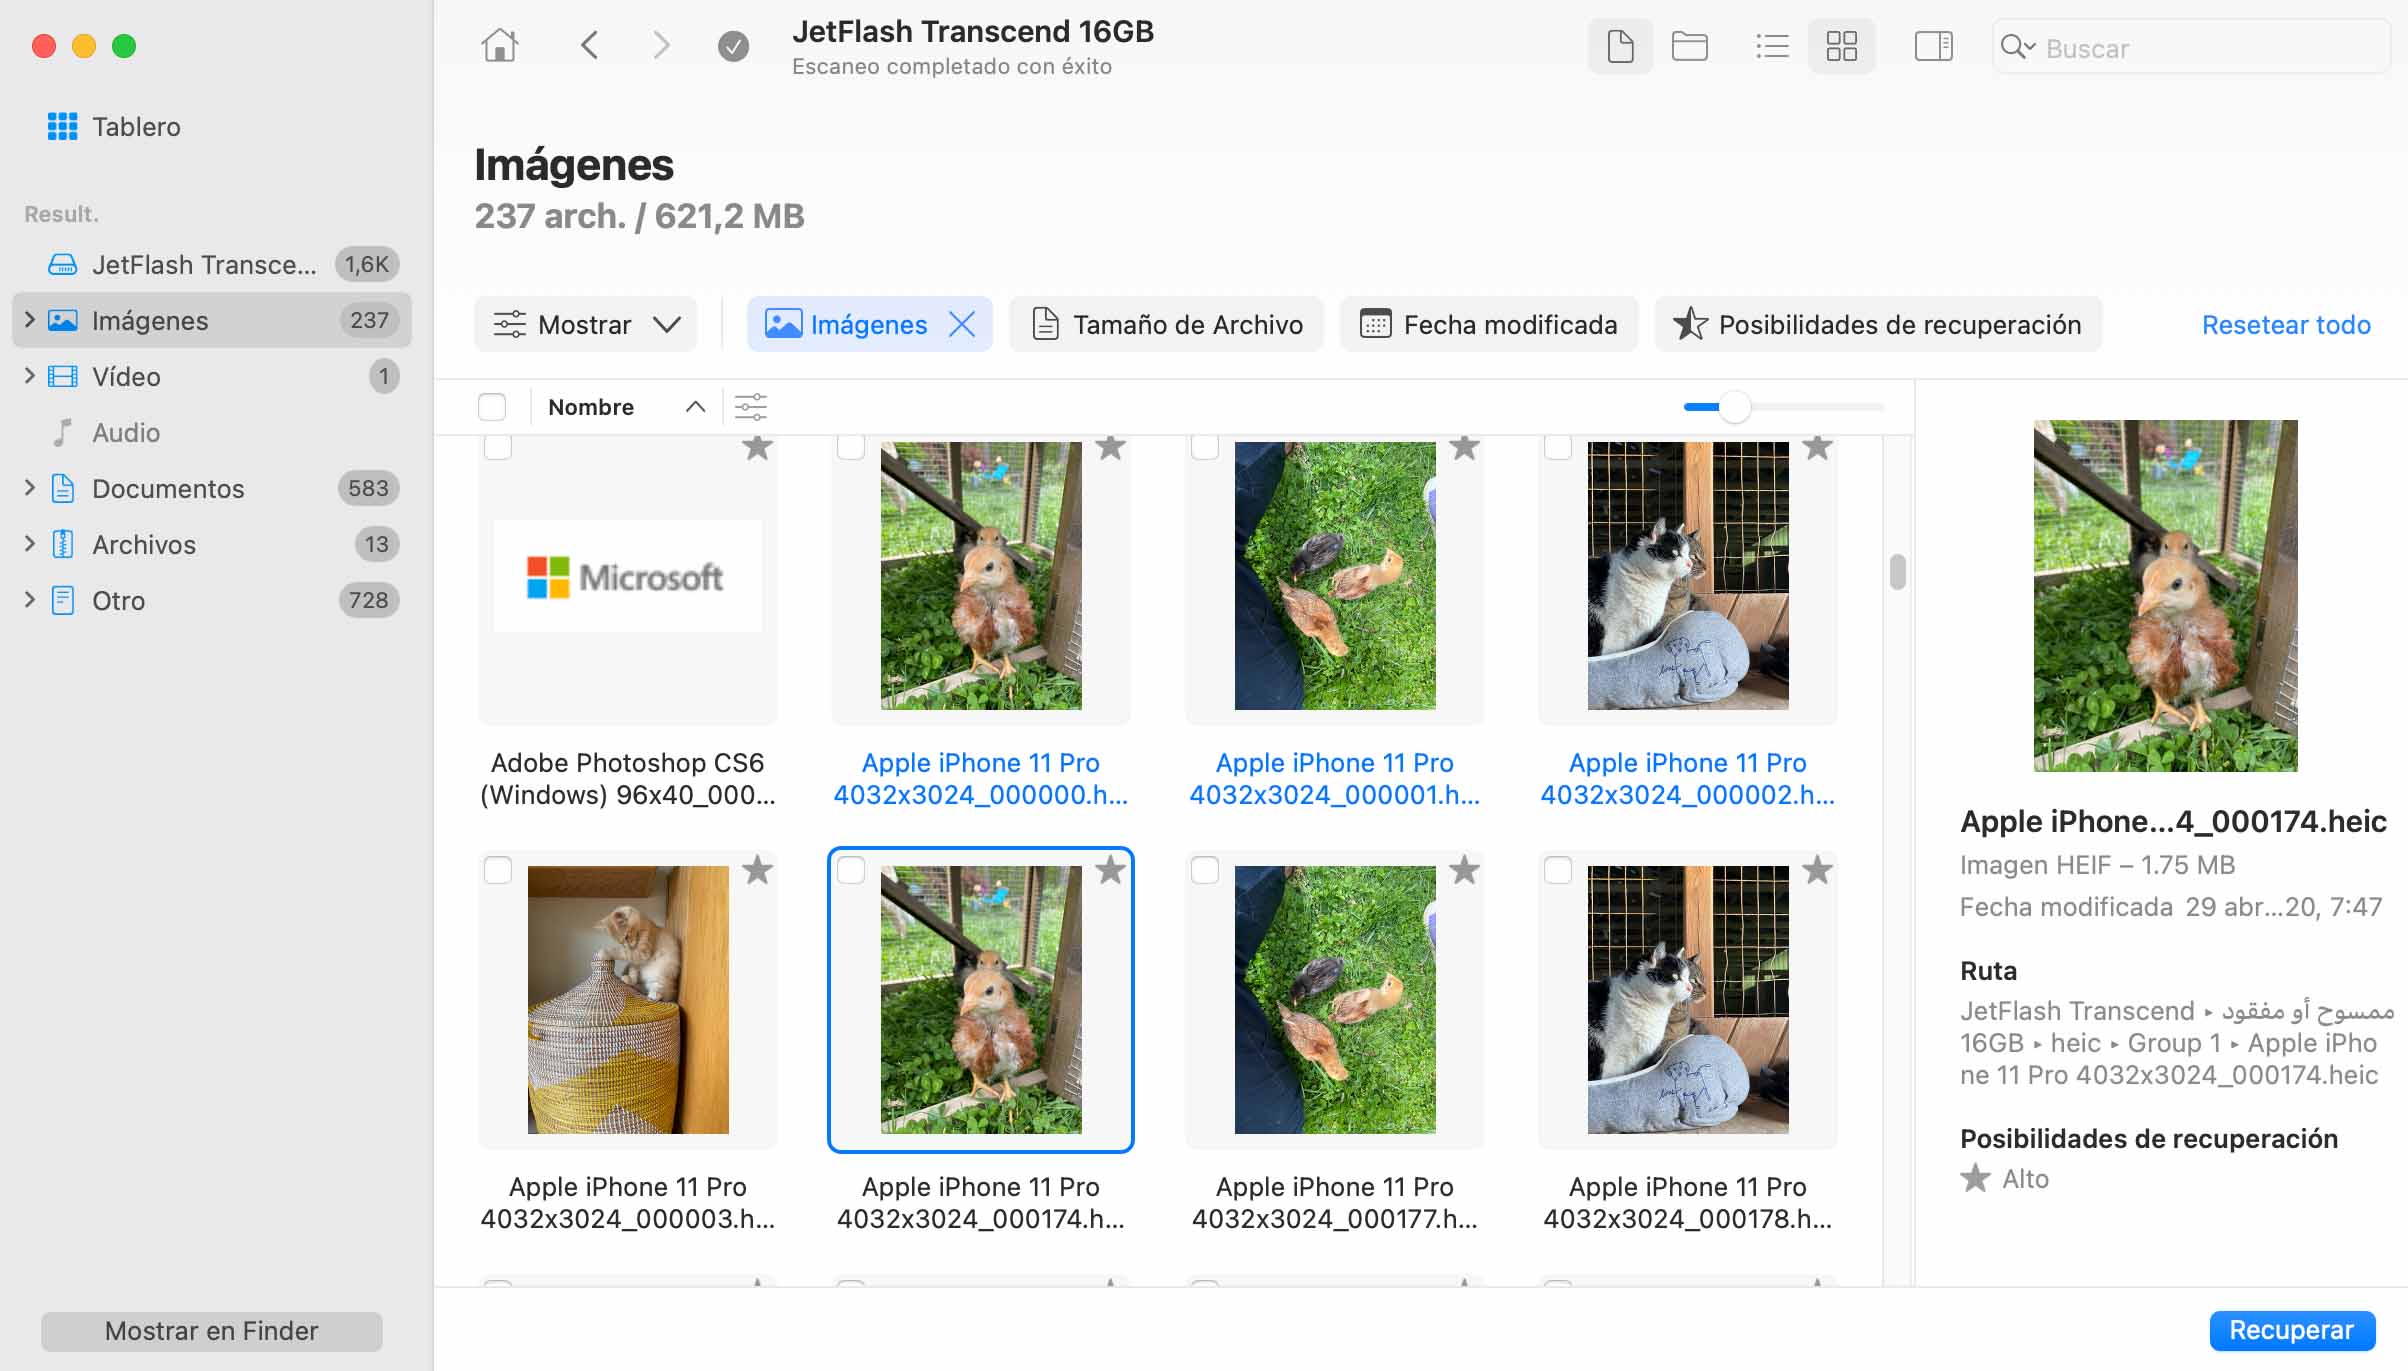The height and width of the screenshot is (1371, 2408).
Task: Select Documentos in the sidebar
Action: pos(212,488)
